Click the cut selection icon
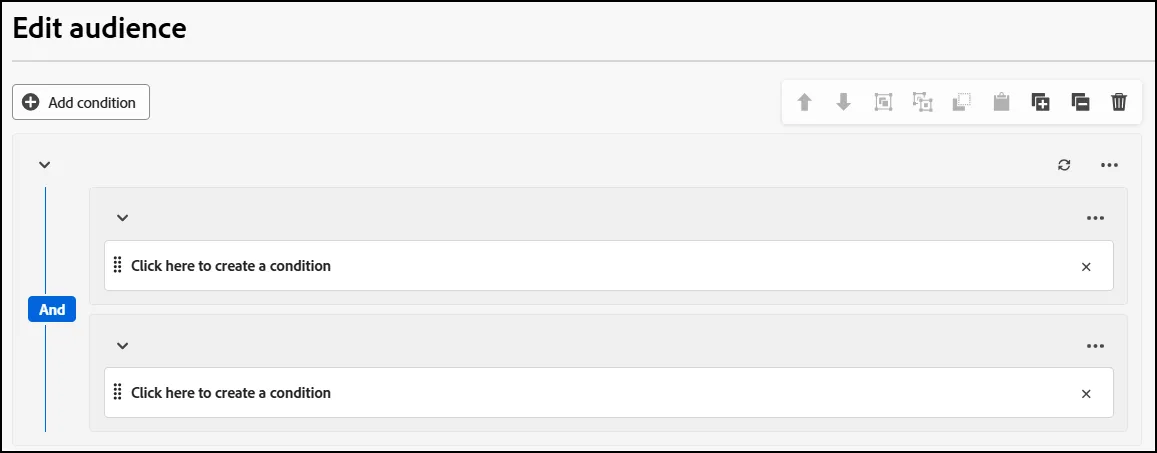Screen dimensions: 1157x453 click(x=961, y=103)
